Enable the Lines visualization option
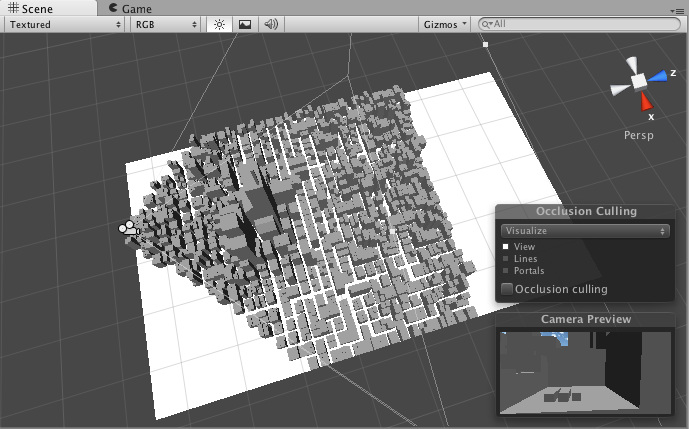689x429 pixels. [x=506, y=259]
